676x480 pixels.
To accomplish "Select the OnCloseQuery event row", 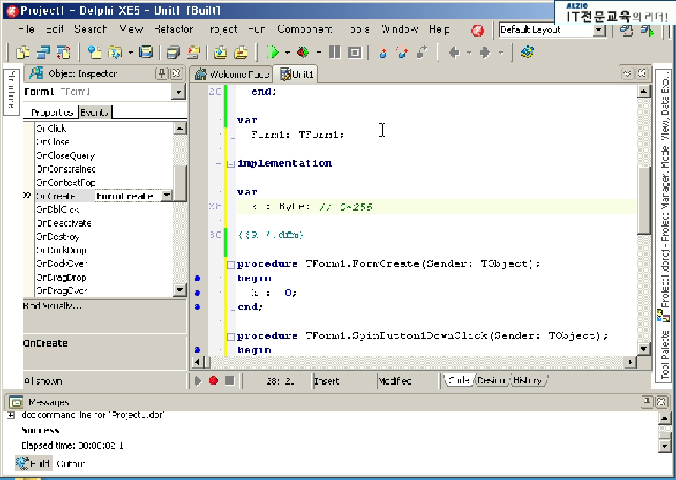I will (x=103, y=155).
